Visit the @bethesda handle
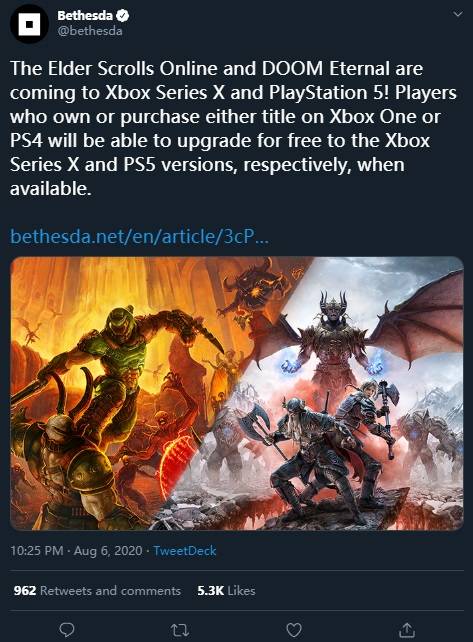 [x=90, y=31]
